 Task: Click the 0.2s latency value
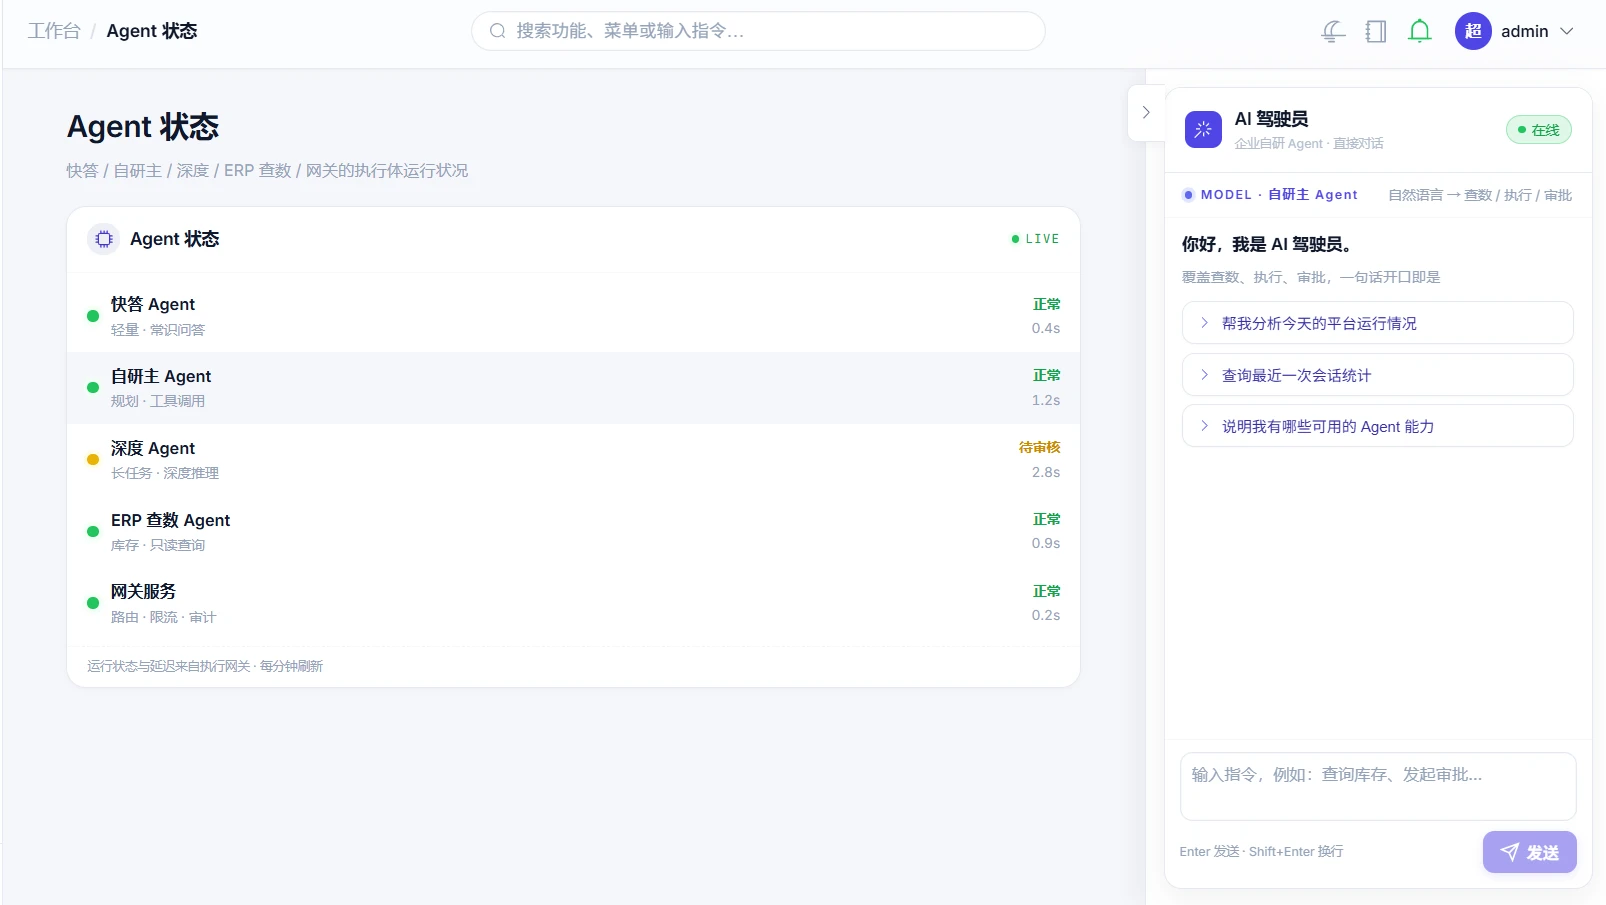click(1046, 615)
